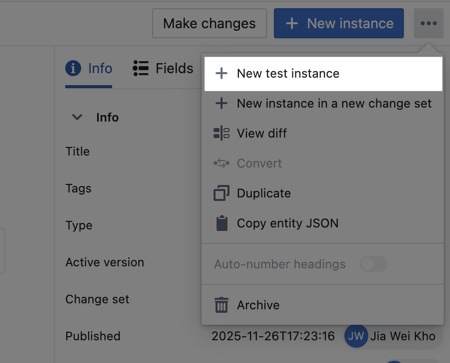Click the Info section heading text

coord(107,118)
